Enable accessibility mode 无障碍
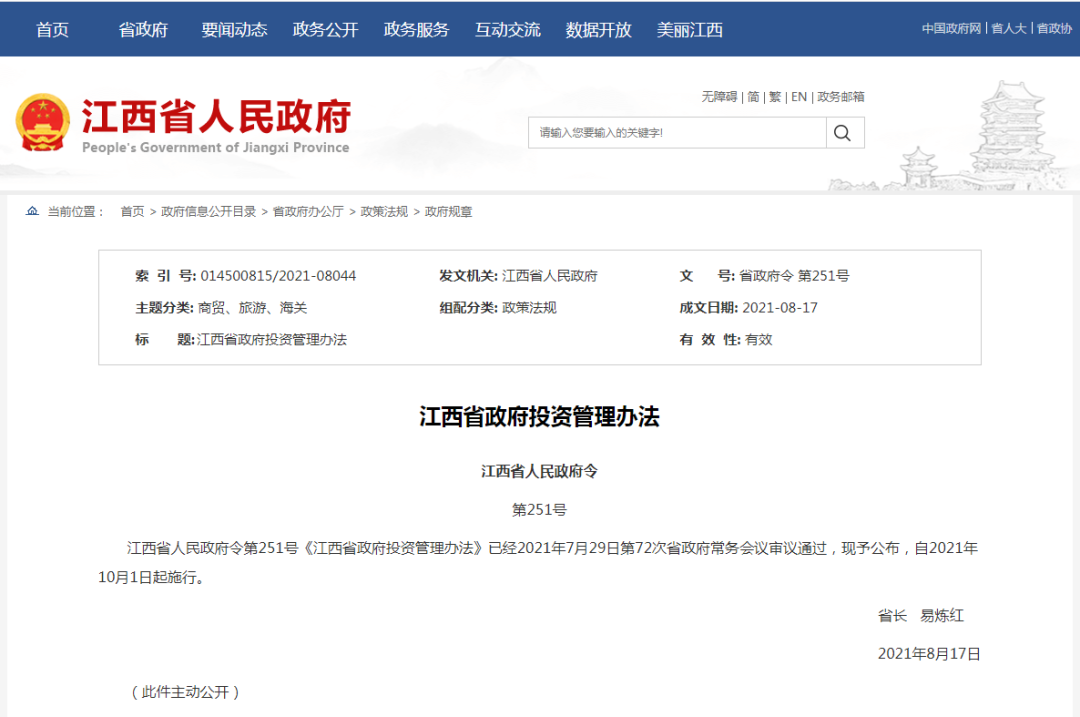 [718, 96]
